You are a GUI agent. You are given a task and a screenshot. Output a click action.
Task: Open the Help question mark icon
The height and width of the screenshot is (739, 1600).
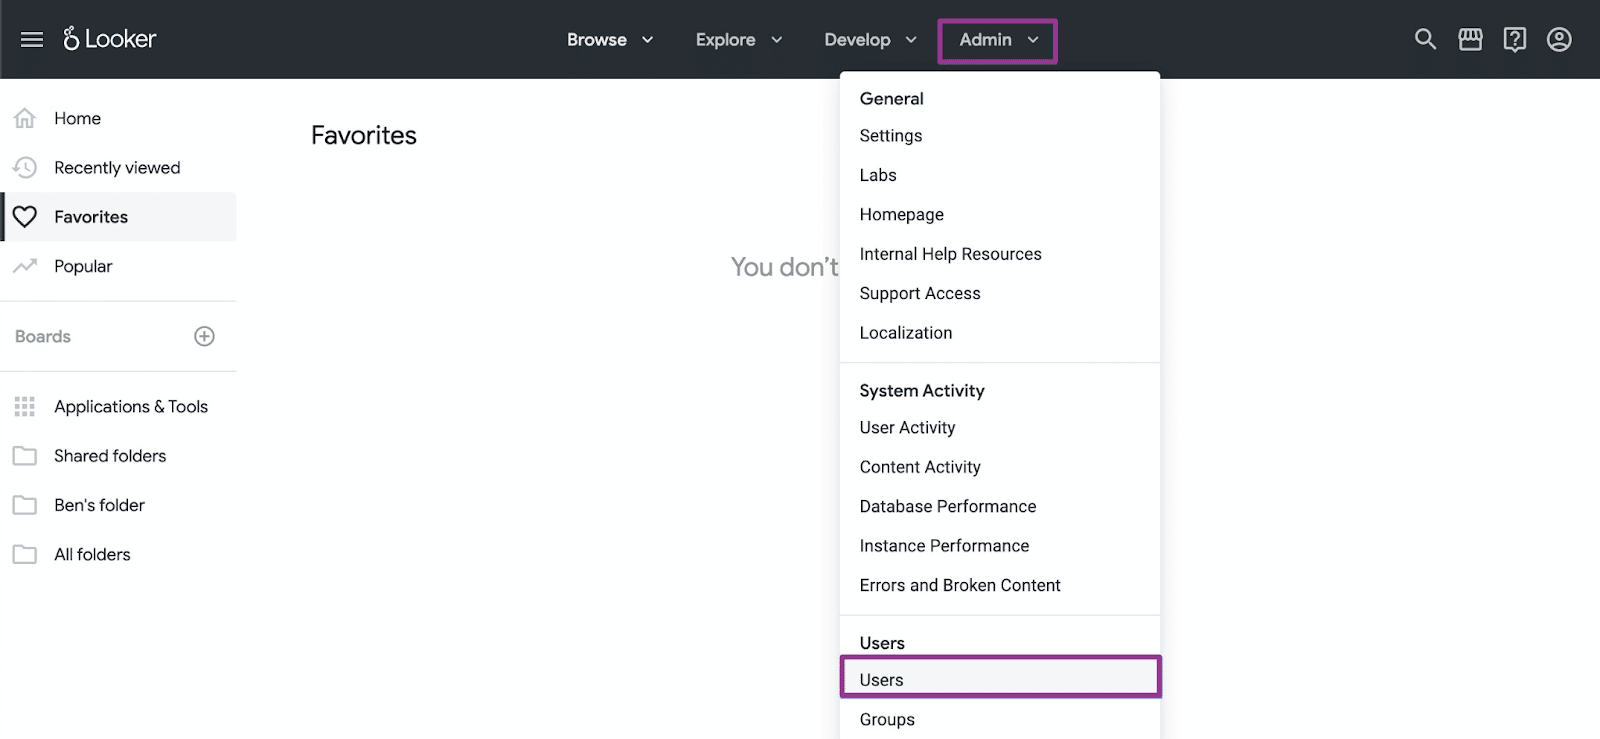click(x=1514, y=40)
